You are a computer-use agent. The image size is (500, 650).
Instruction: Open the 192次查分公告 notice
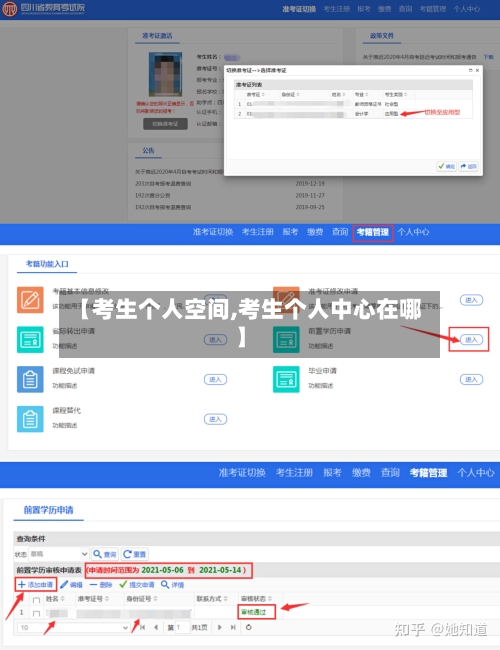tap(153, 195)
